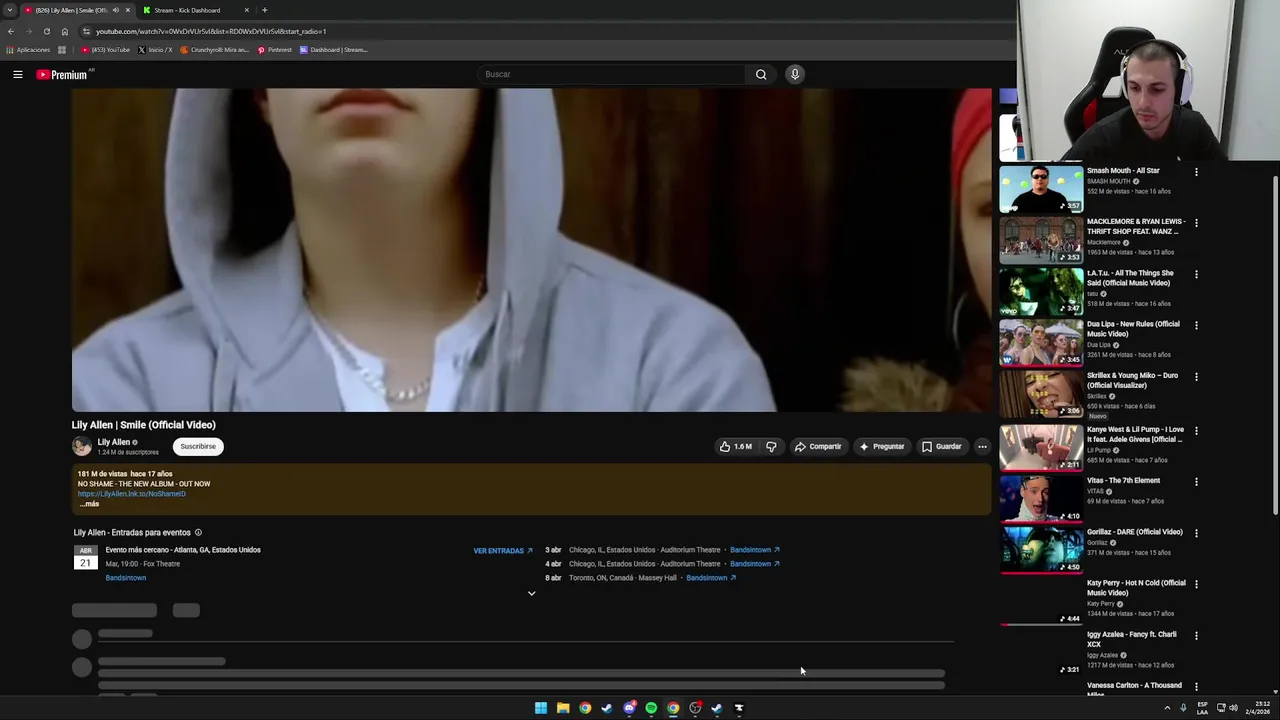Mute the Lily Allen tab audio icon
The height and width of the screenshot is (720, 1280).
tap(115, 10)
